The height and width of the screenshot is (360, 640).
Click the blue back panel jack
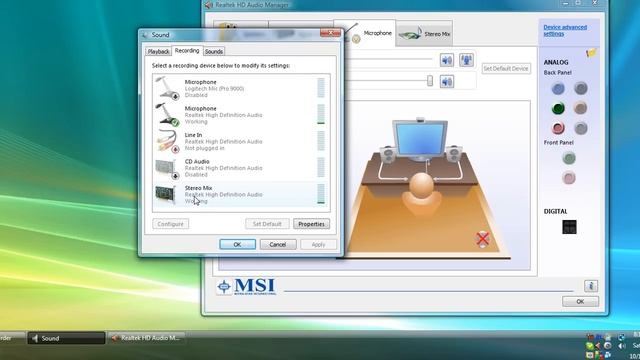[558, 88]
